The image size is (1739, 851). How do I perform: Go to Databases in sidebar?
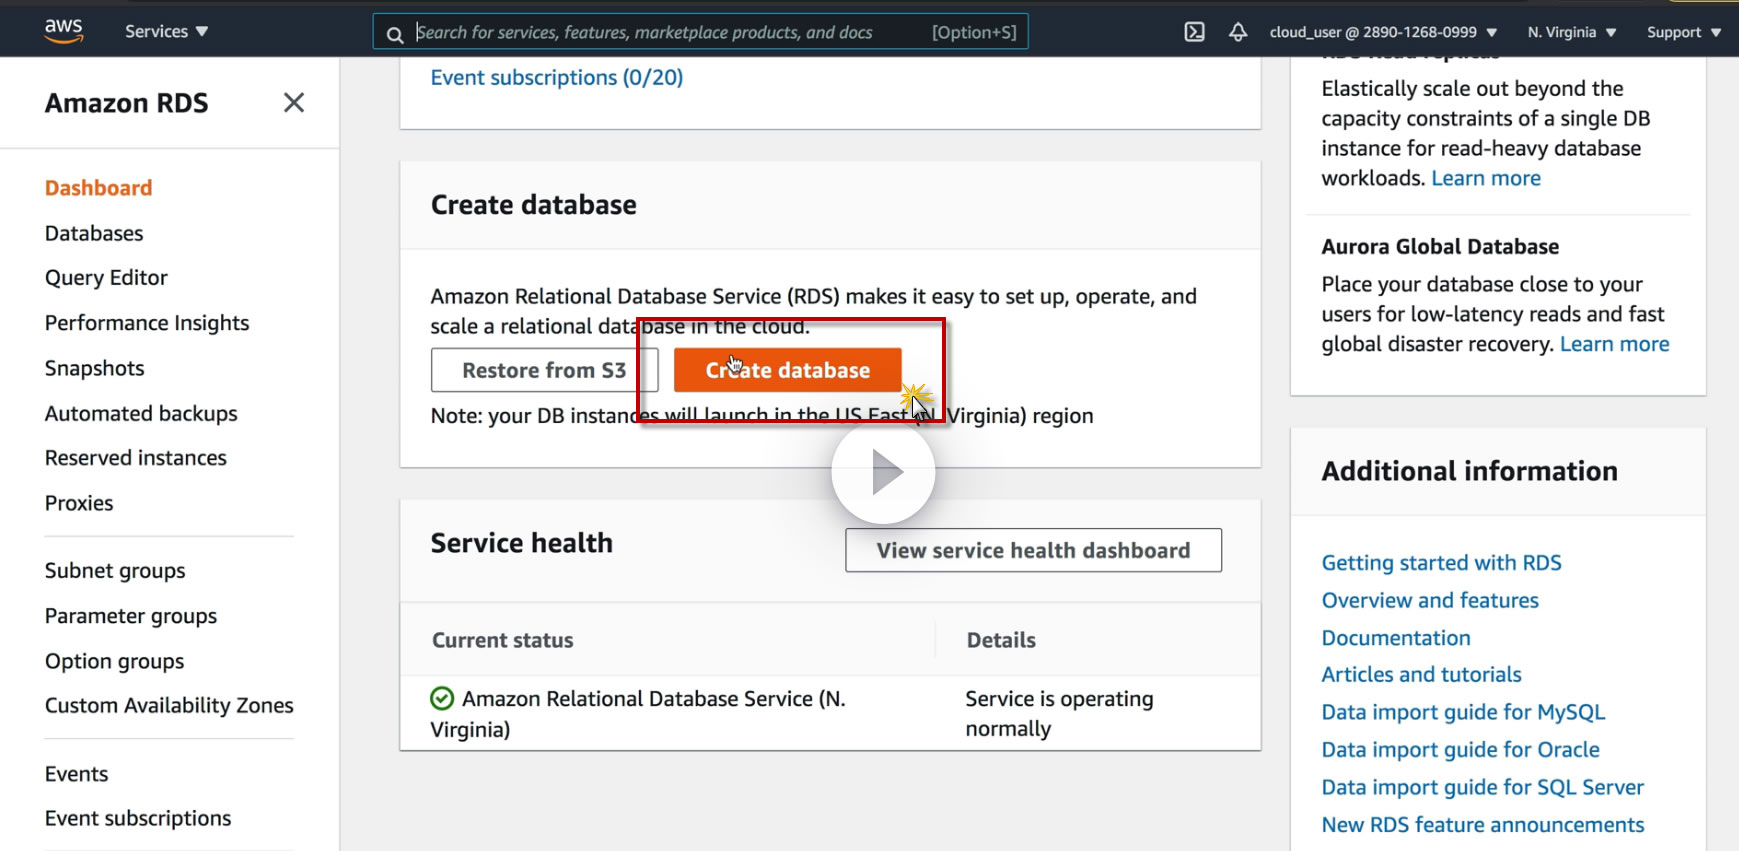click(x=94, y=233)
